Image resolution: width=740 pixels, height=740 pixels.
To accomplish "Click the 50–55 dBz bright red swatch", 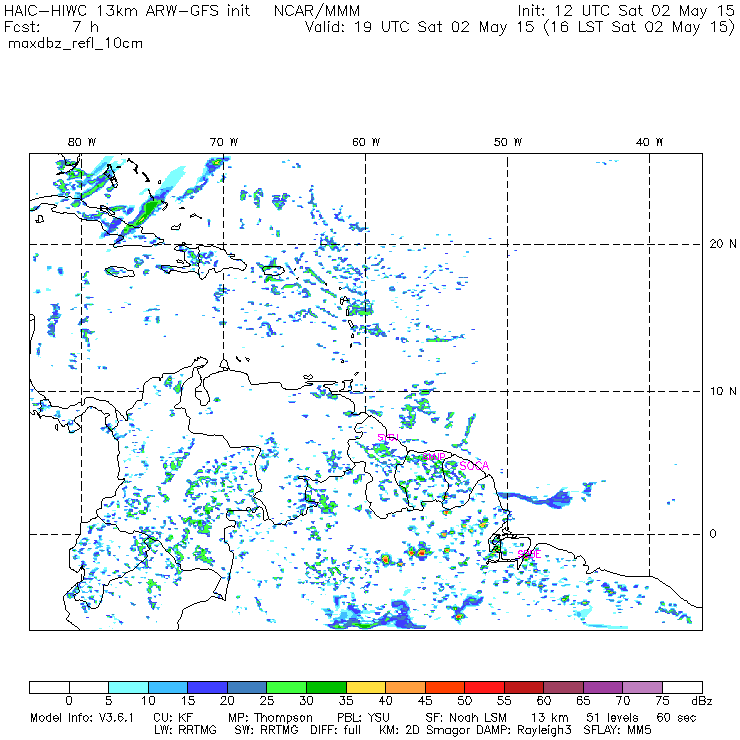I will (x=485, y=687).
